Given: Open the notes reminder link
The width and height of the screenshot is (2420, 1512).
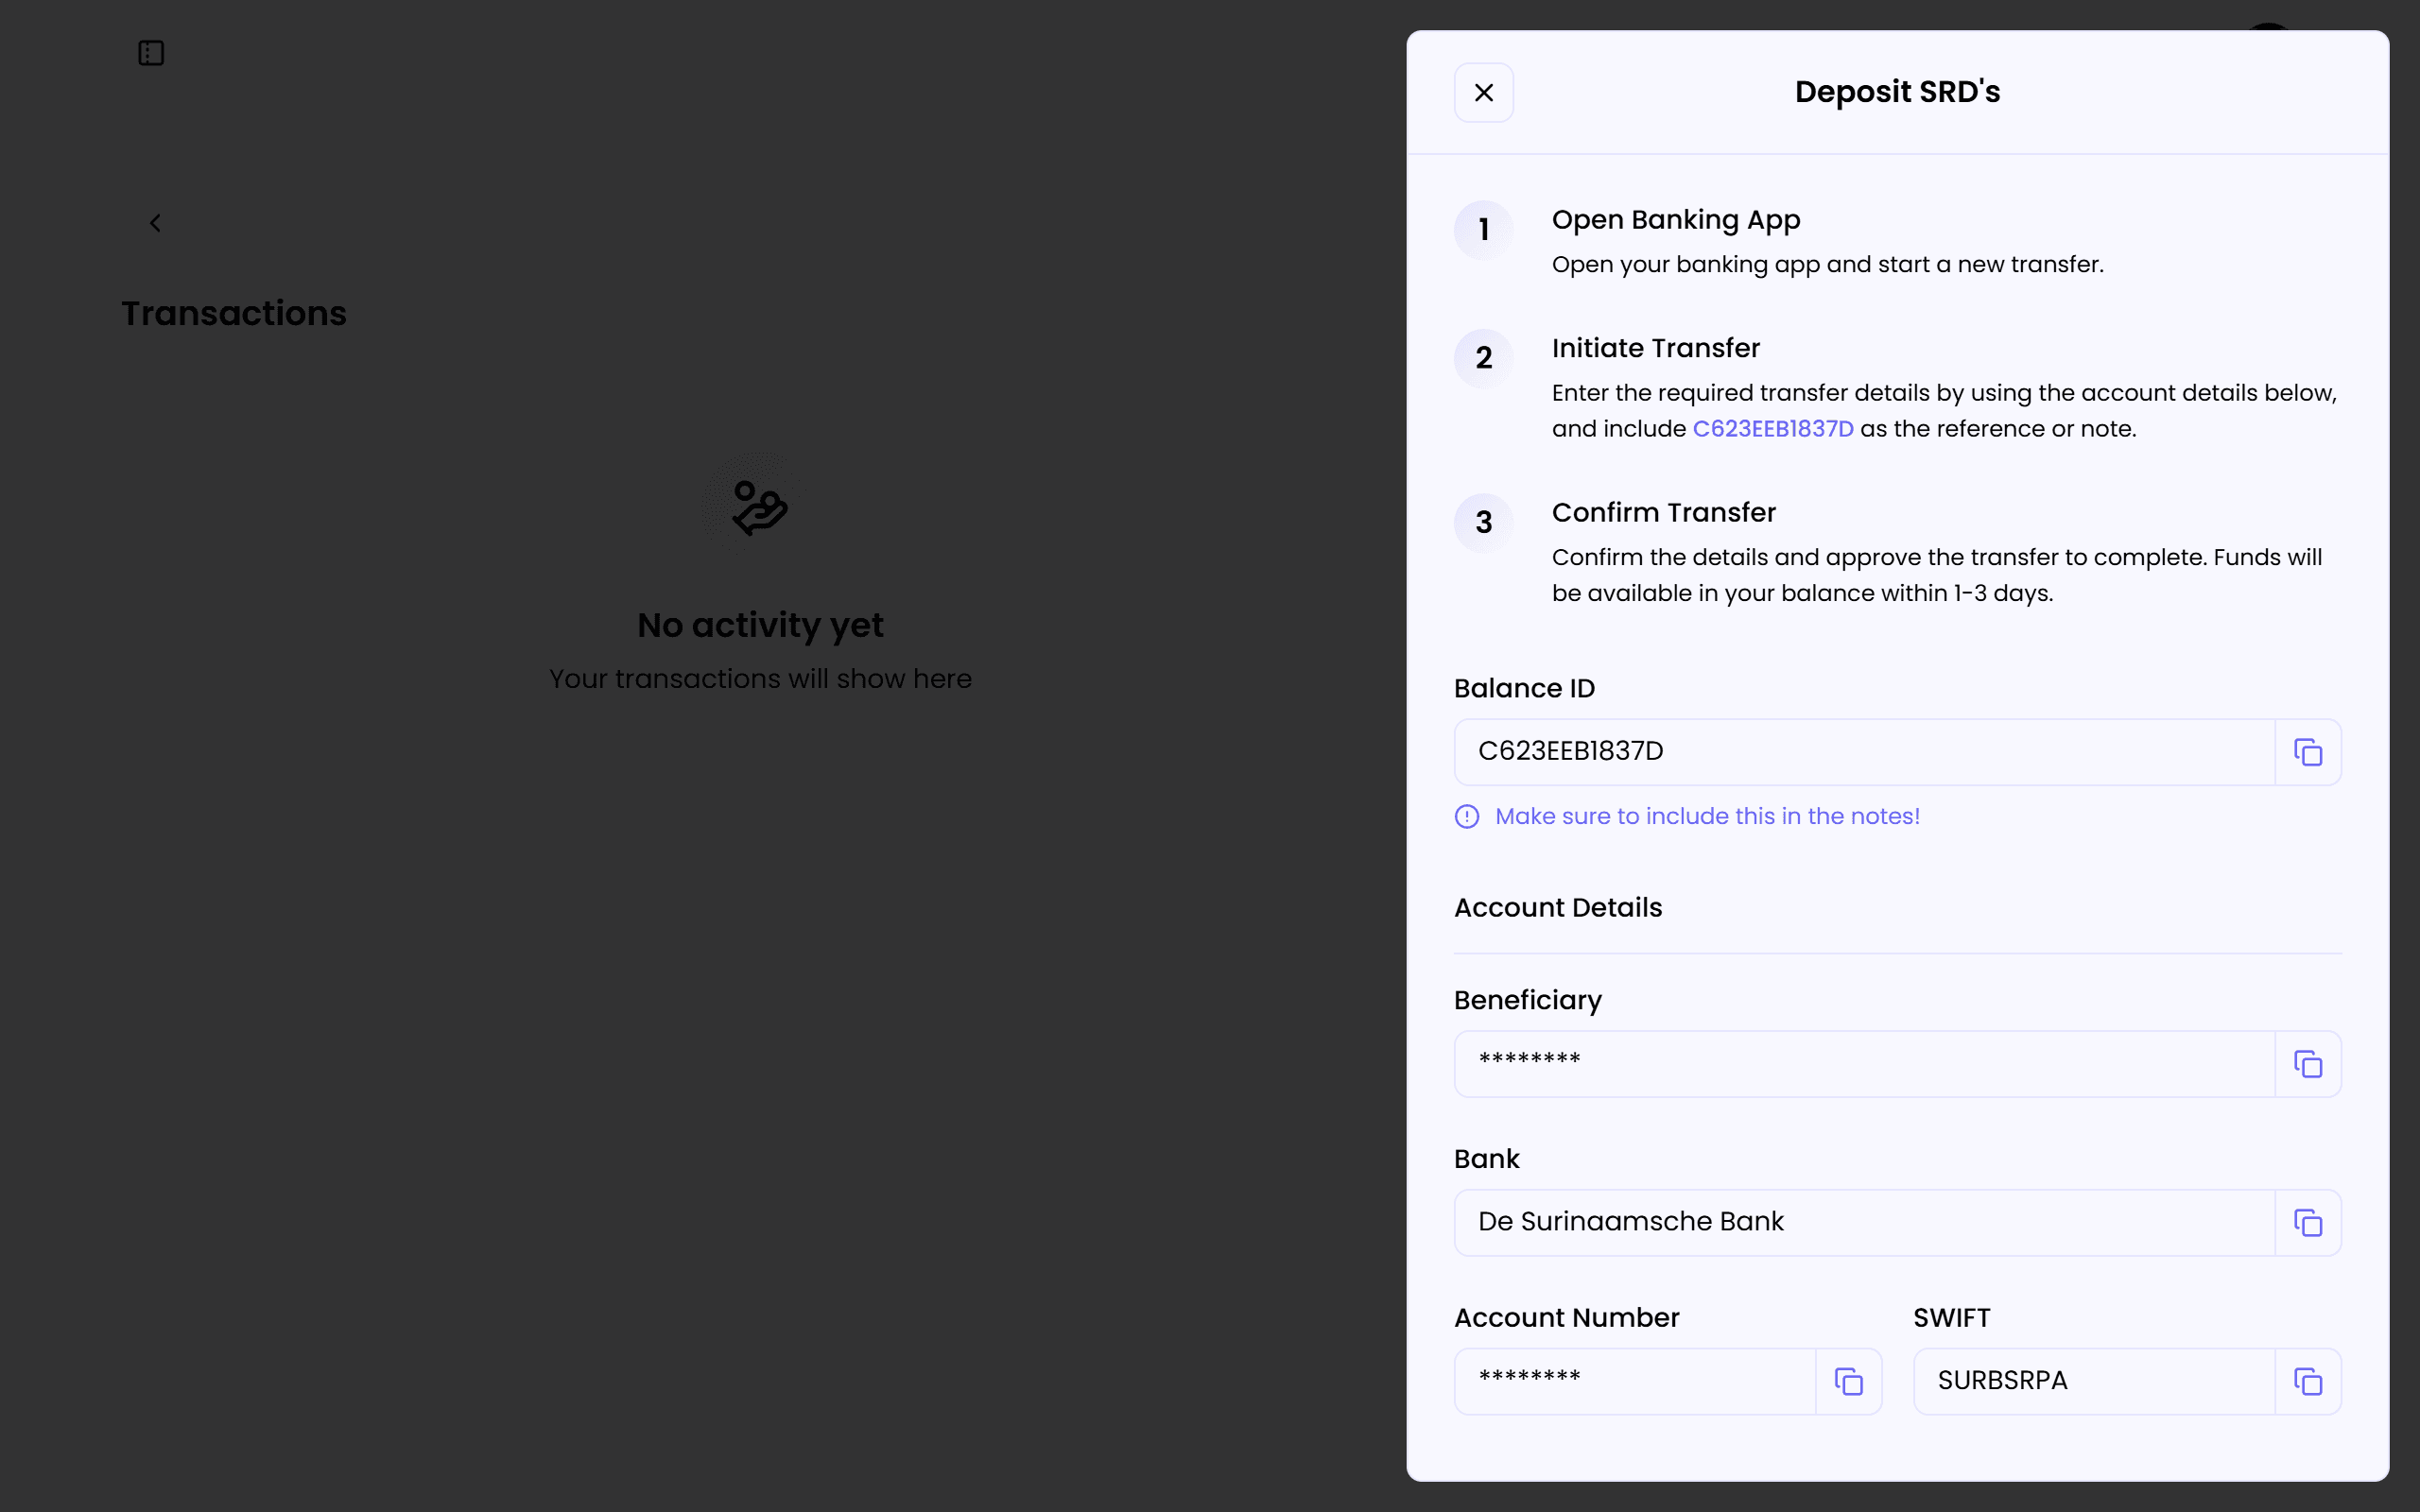Looking at the screenshot, I should (x=1706, y=816).
